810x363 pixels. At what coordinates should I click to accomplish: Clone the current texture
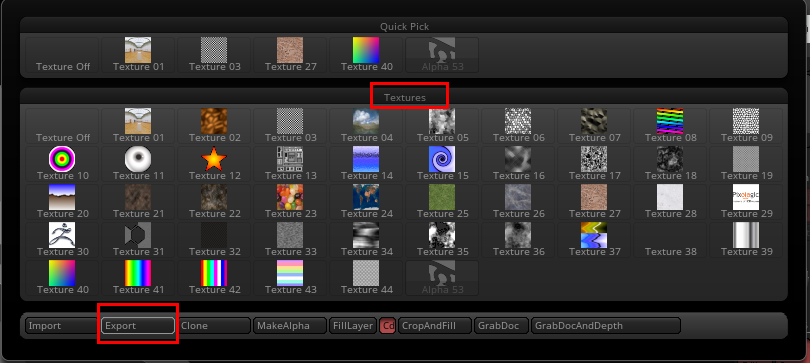(214, 326)
